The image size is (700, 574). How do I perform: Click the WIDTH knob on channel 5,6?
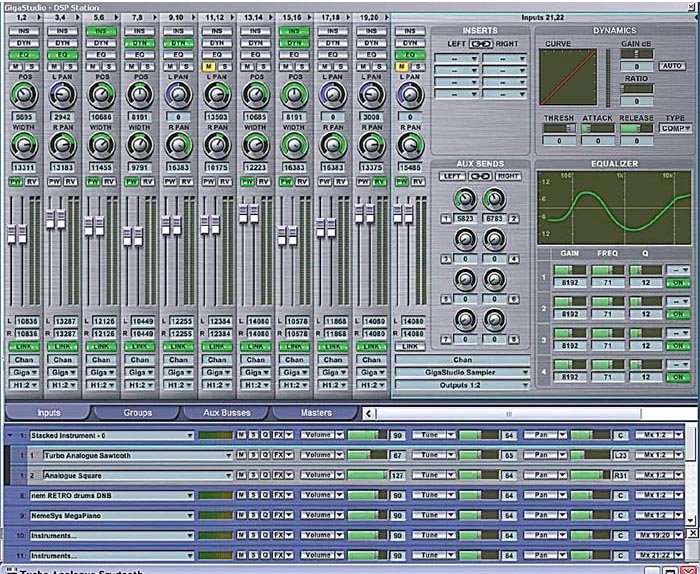pyautogui.click(x=101, y=146)
